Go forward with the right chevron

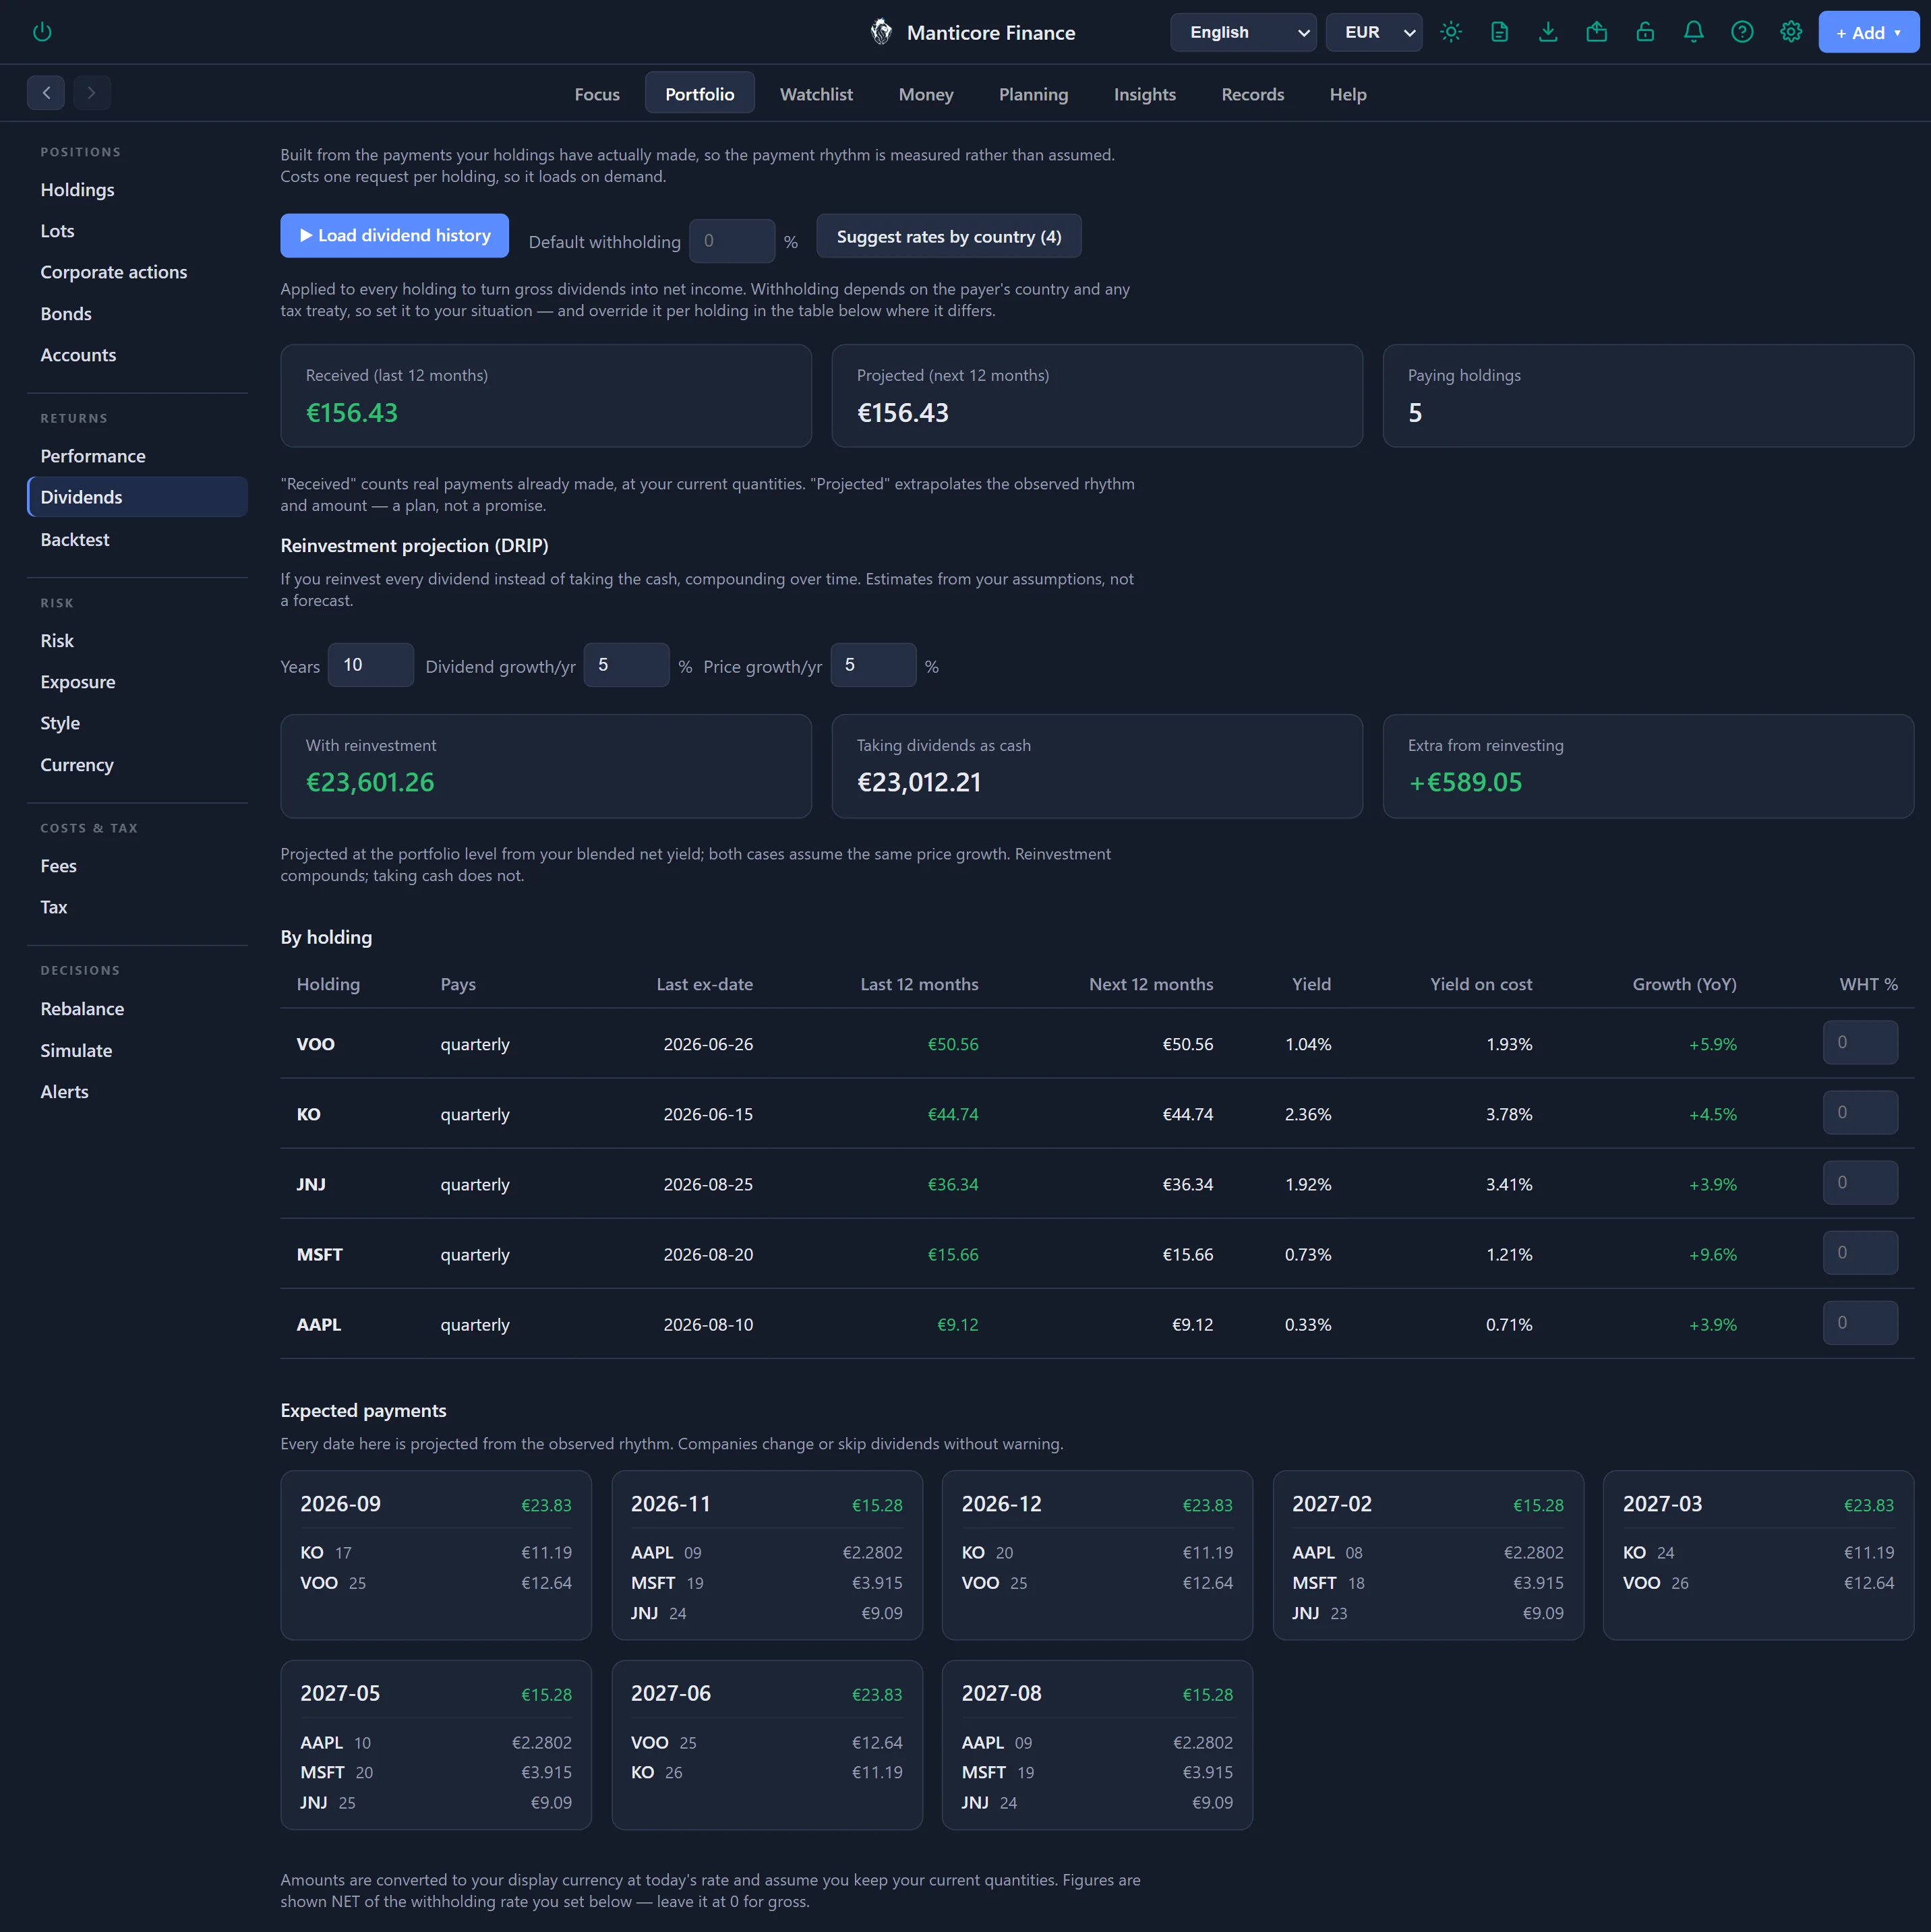[91, 93]
